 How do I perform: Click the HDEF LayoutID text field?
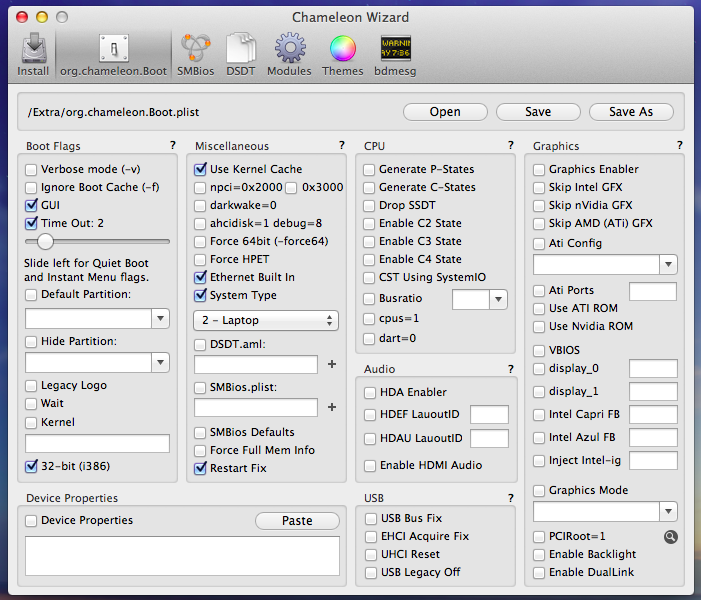pos(489,414)
